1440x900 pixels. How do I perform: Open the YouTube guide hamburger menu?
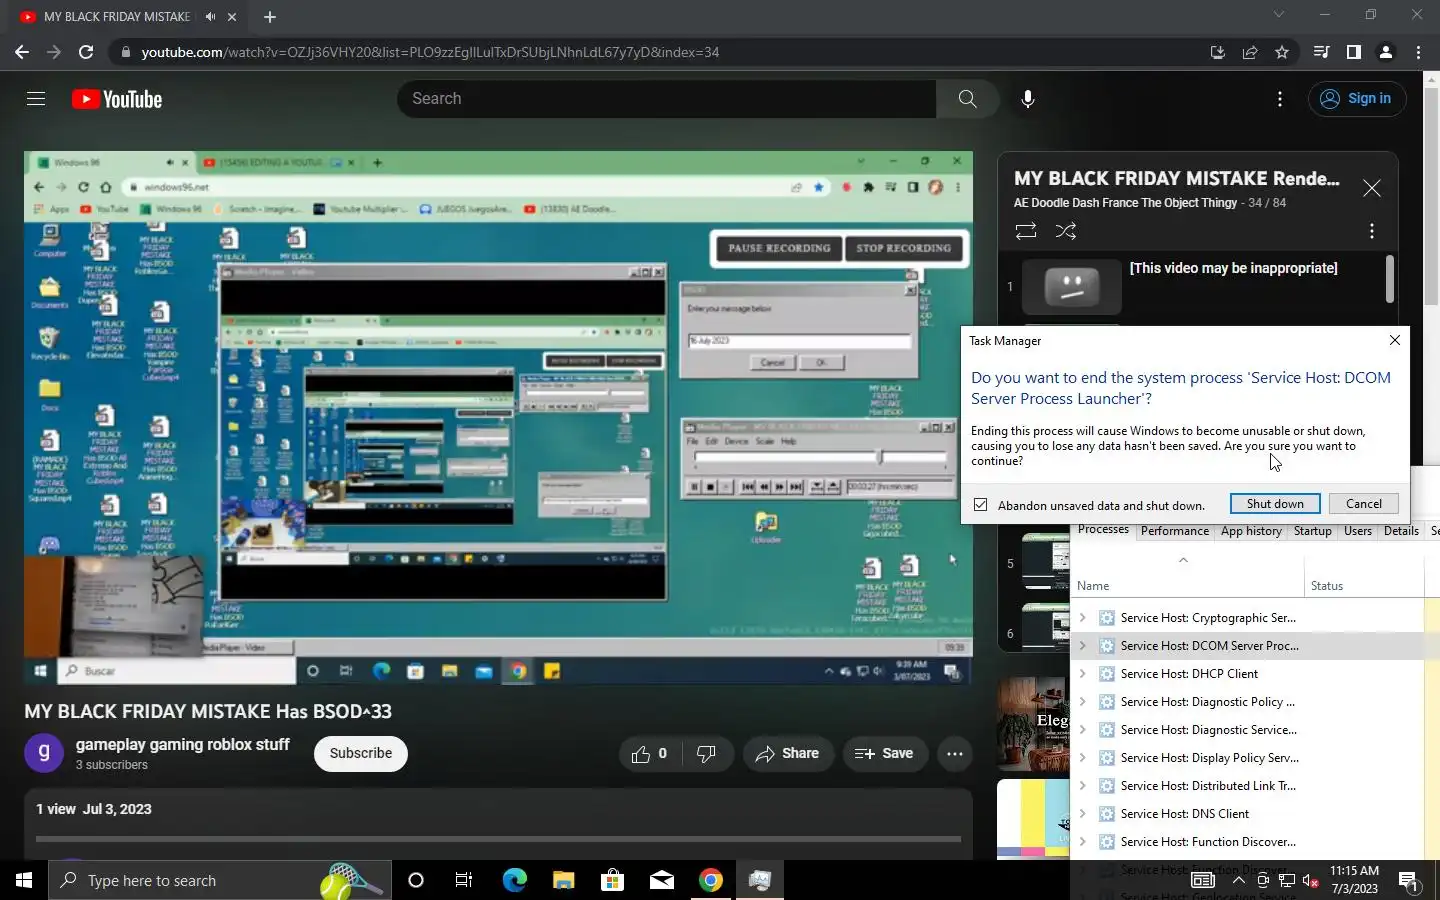(36, 99)
